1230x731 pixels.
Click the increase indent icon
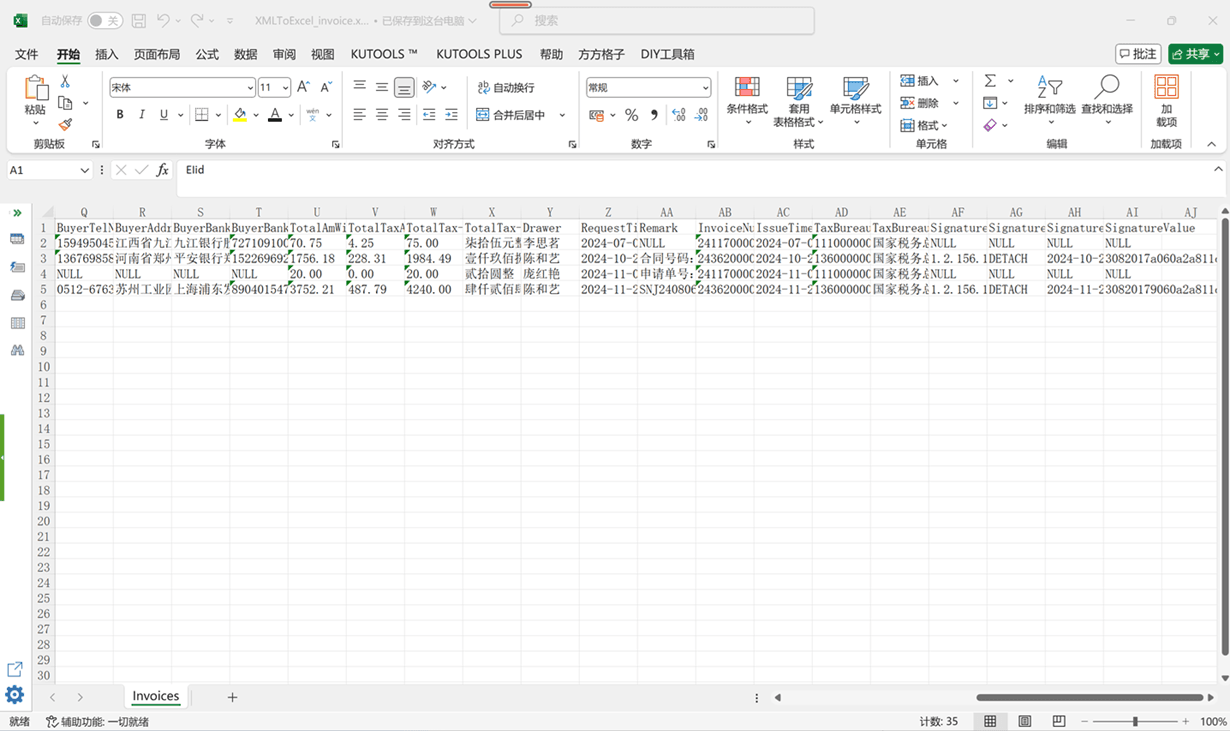coord(452,115)
